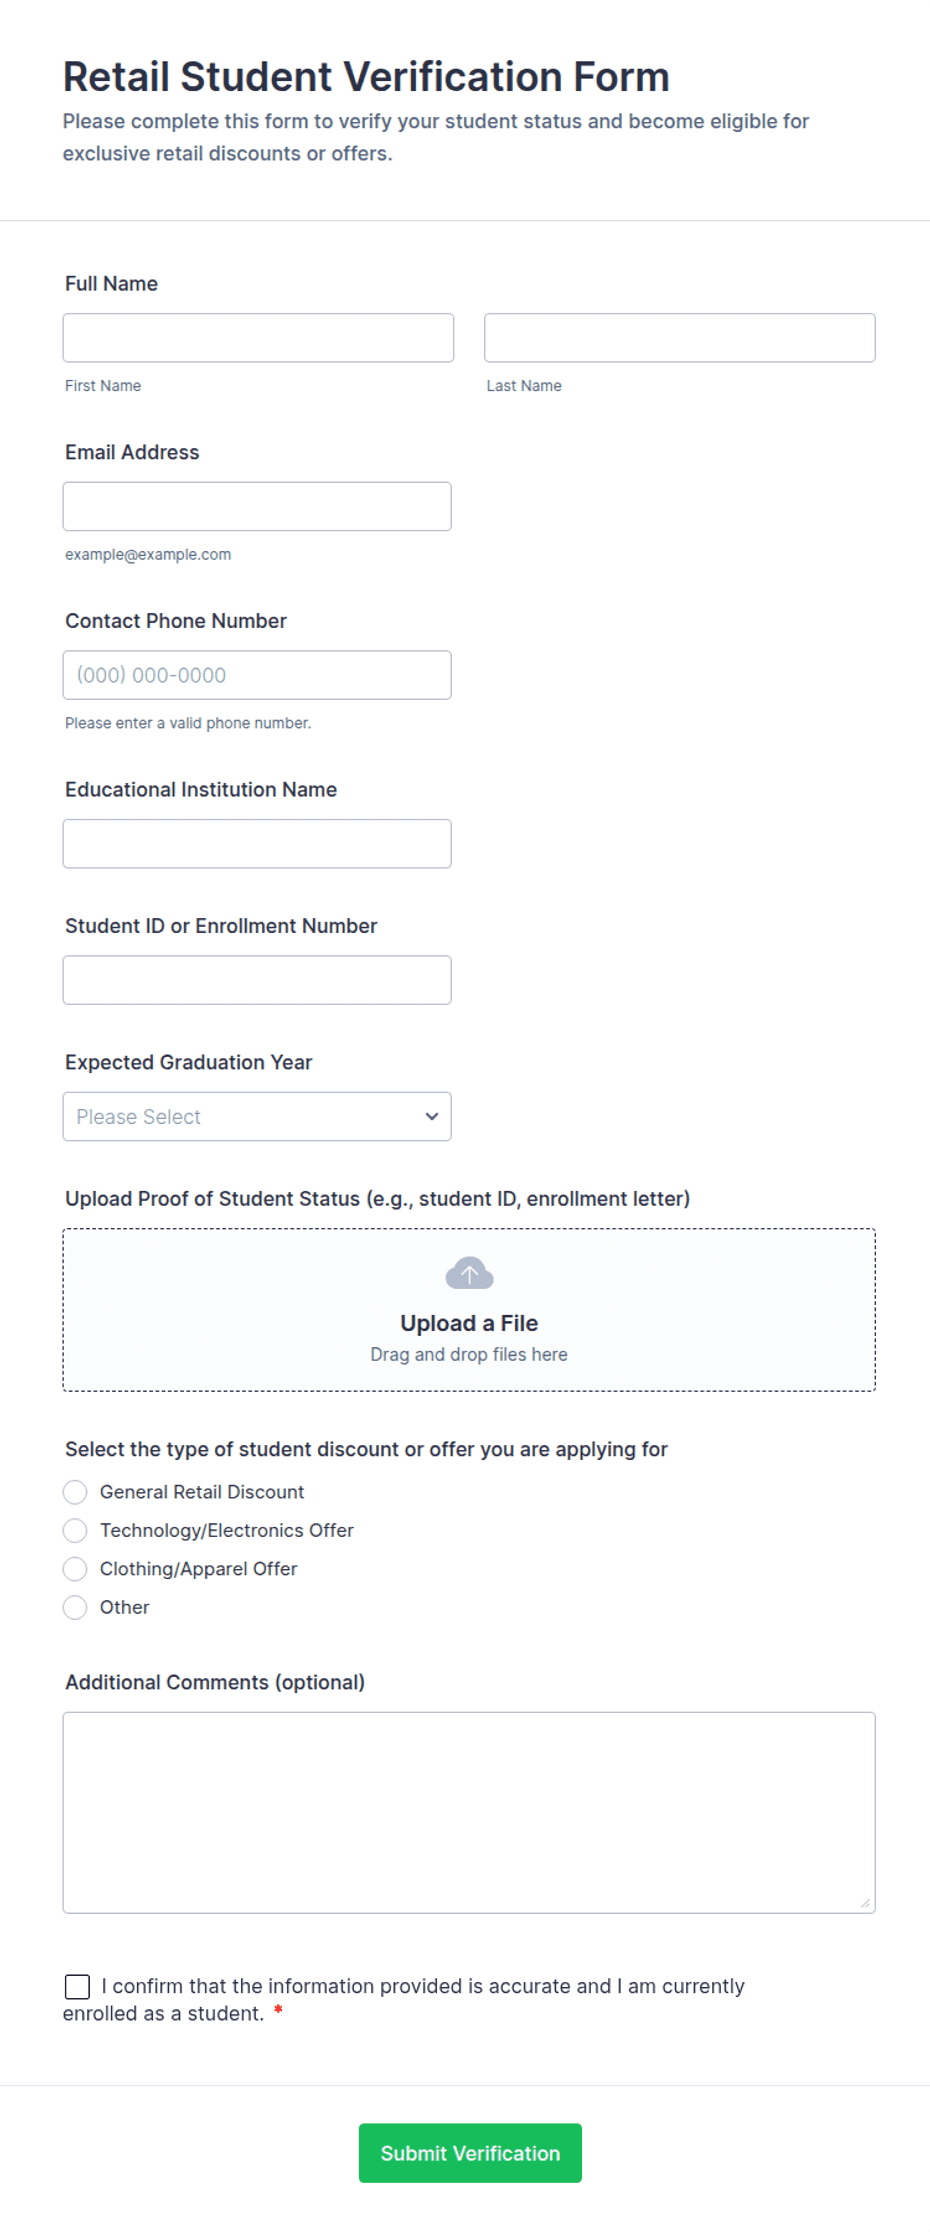Image resolution: width=930 pixels, height=2232 pixels.
Task: Click the Drag and drop files area
Action: pos(469,1310)
